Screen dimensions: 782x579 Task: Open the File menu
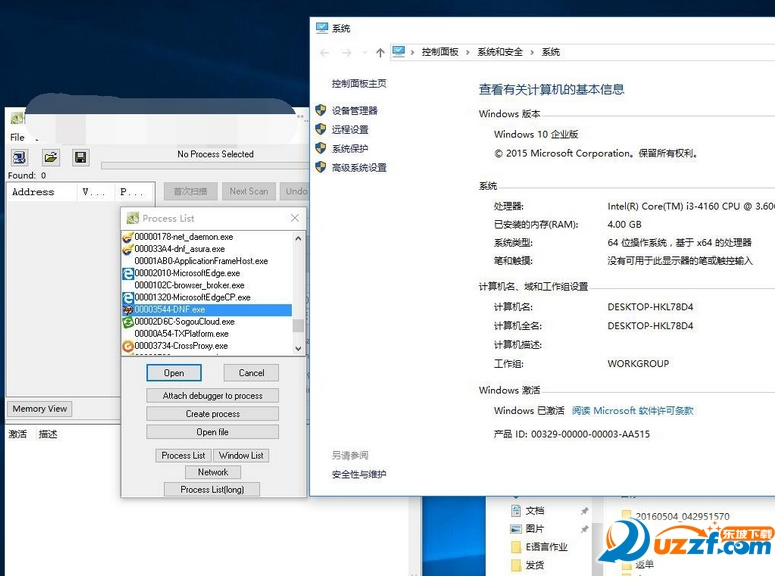17,137
